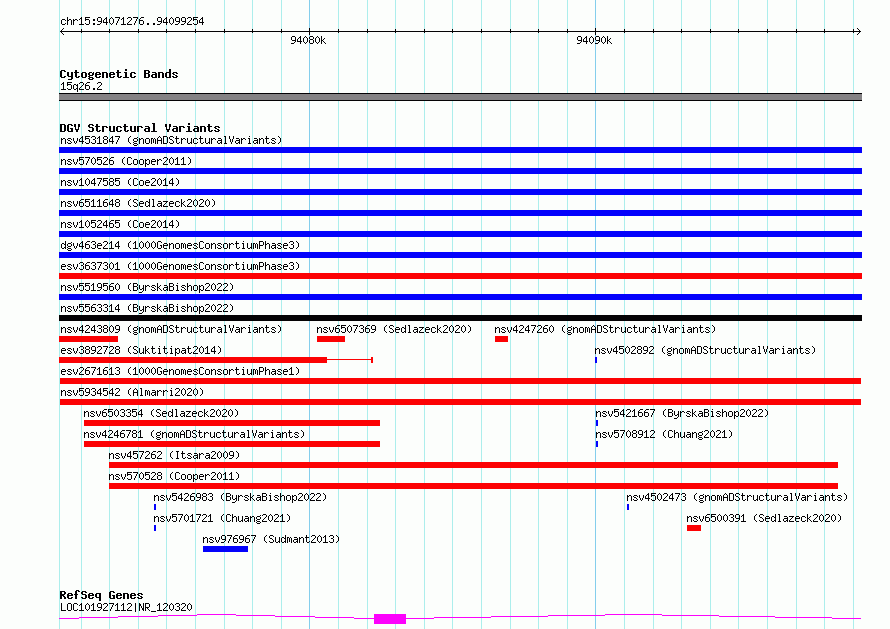890x629 pixels.
Task: Click the RefSeq Genes track title
Action: [x=101, y=595]
